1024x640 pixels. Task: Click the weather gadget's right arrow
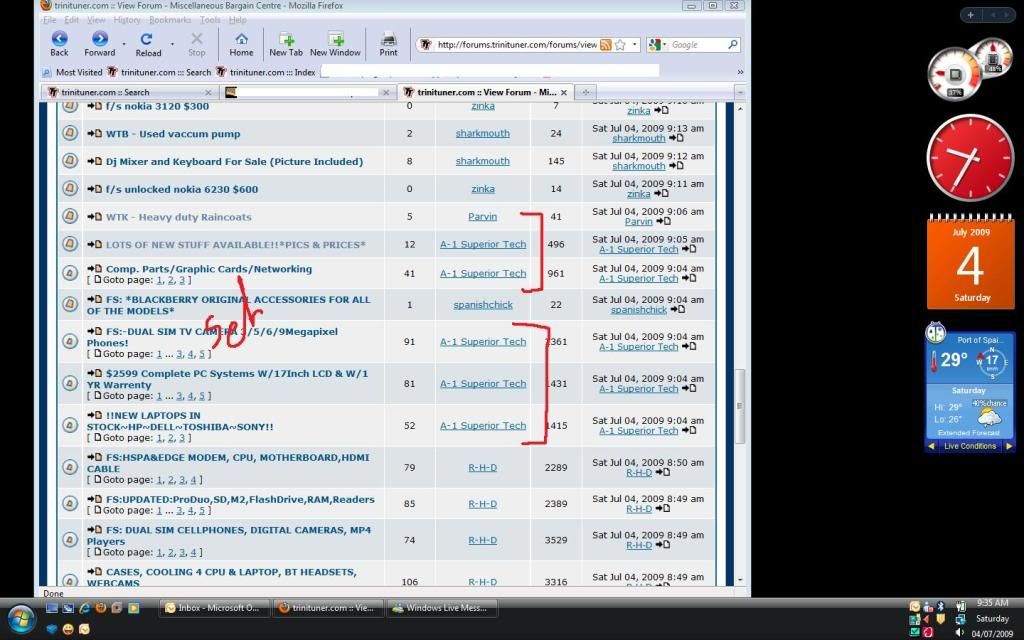point(1009,447)
